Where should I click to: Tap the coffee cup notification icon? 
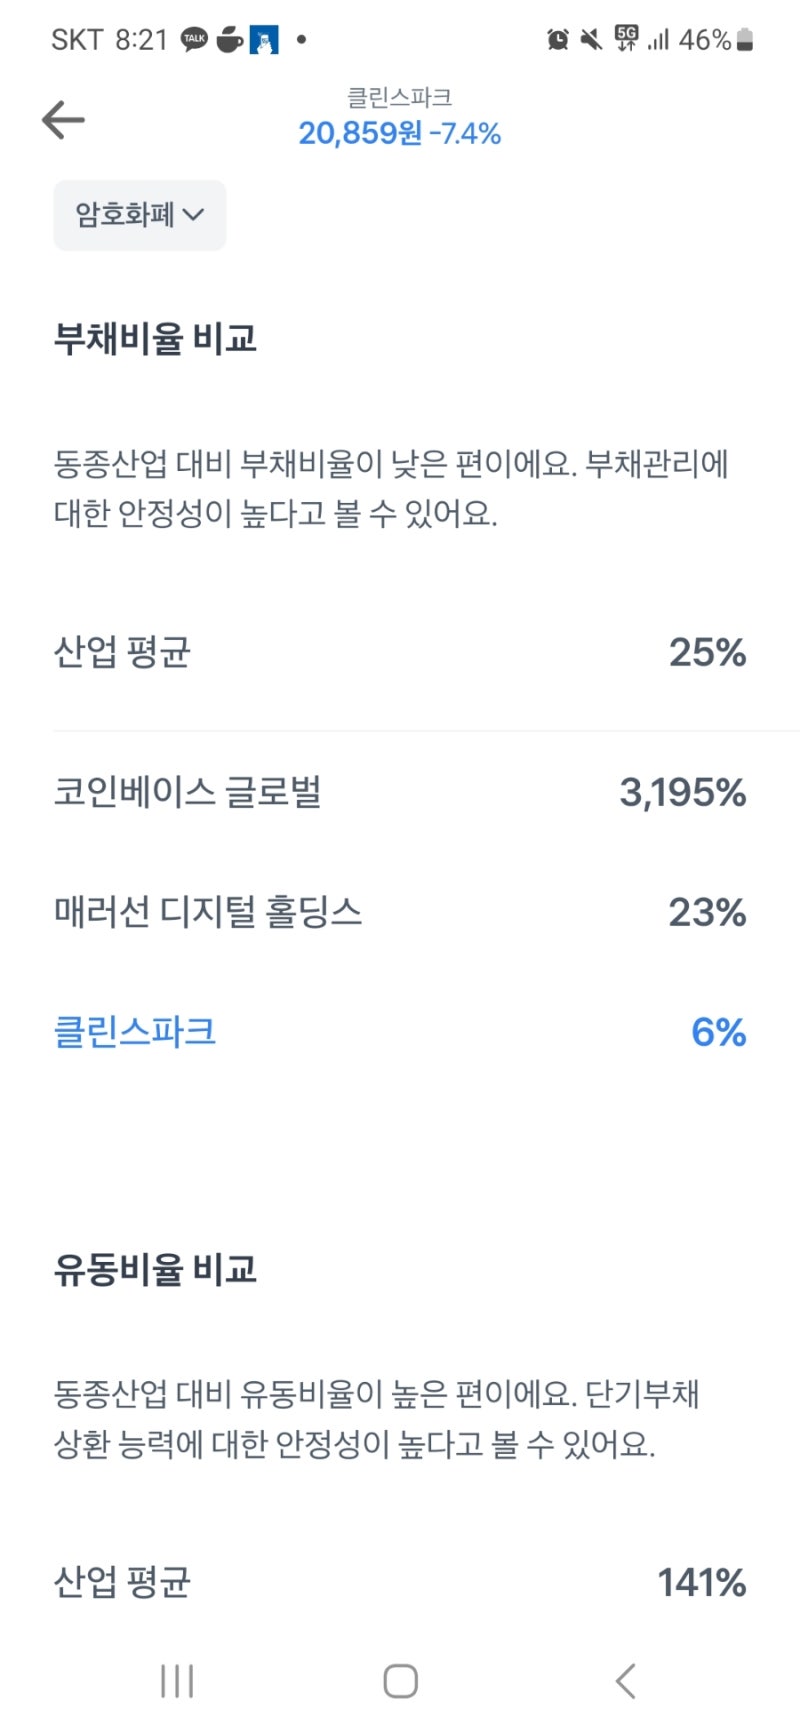(x=228, y=40)
